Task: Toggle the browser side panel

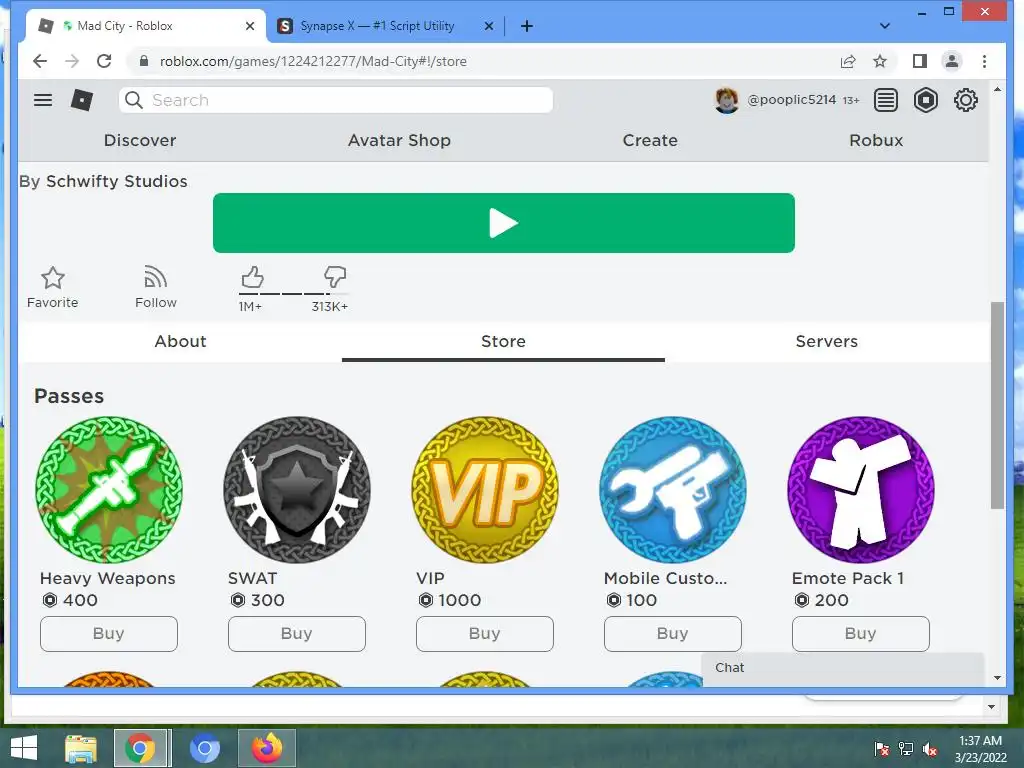Action: pyautogui.click(x=920, y=61)
